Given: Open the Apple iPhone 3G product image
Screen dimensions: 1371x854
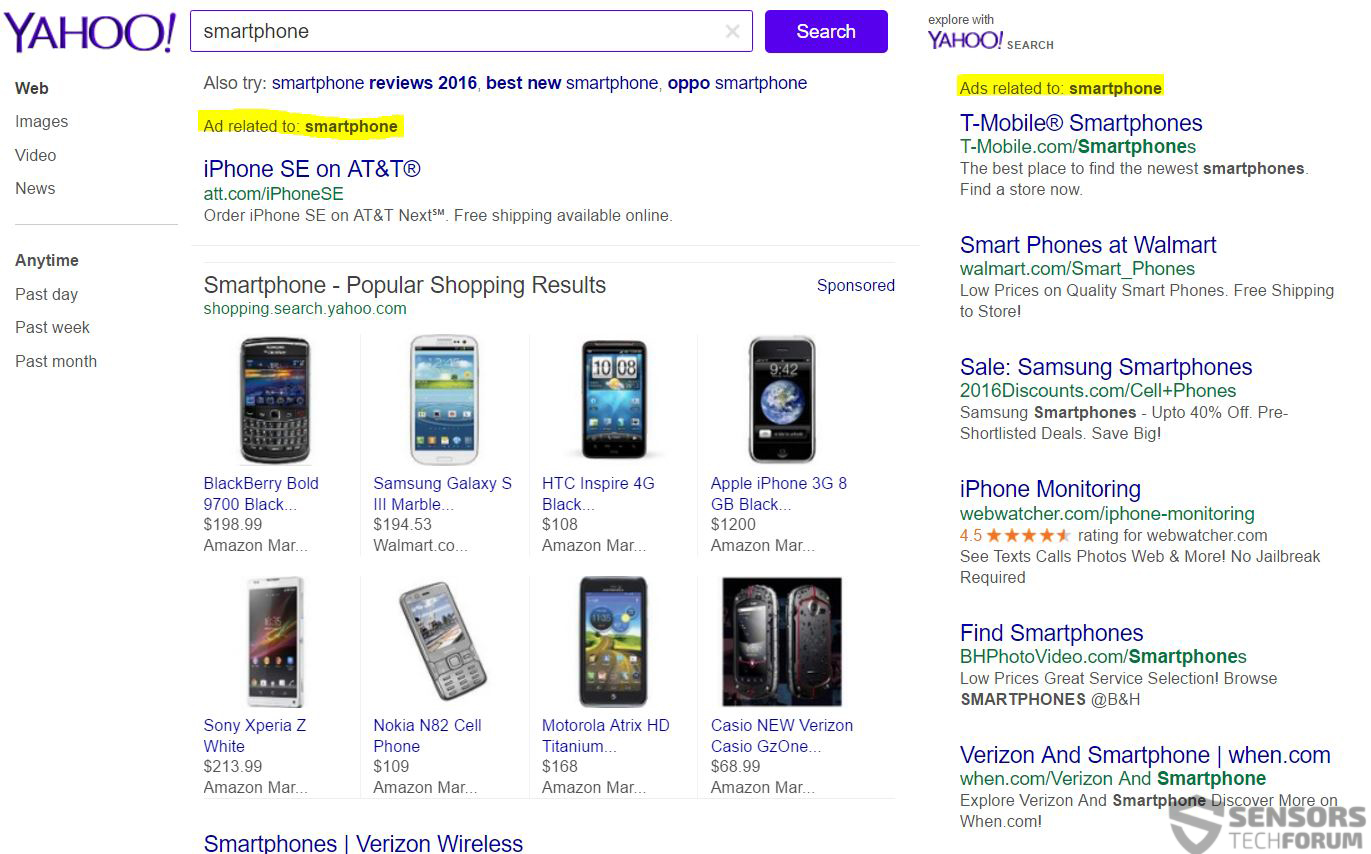Looking at the screenshot, I should pos(783,399).
